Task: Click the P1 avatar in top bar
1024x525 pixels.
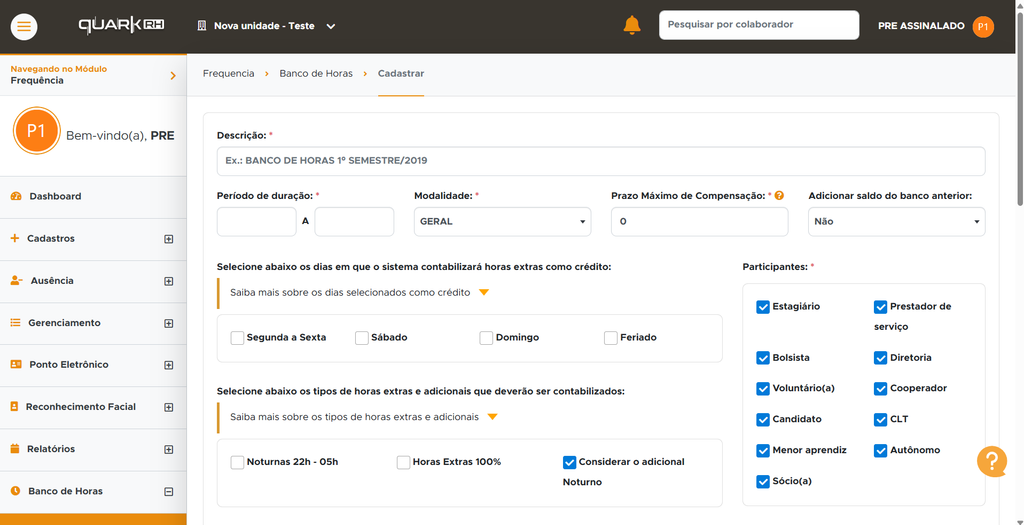Action: click(983, 27)
